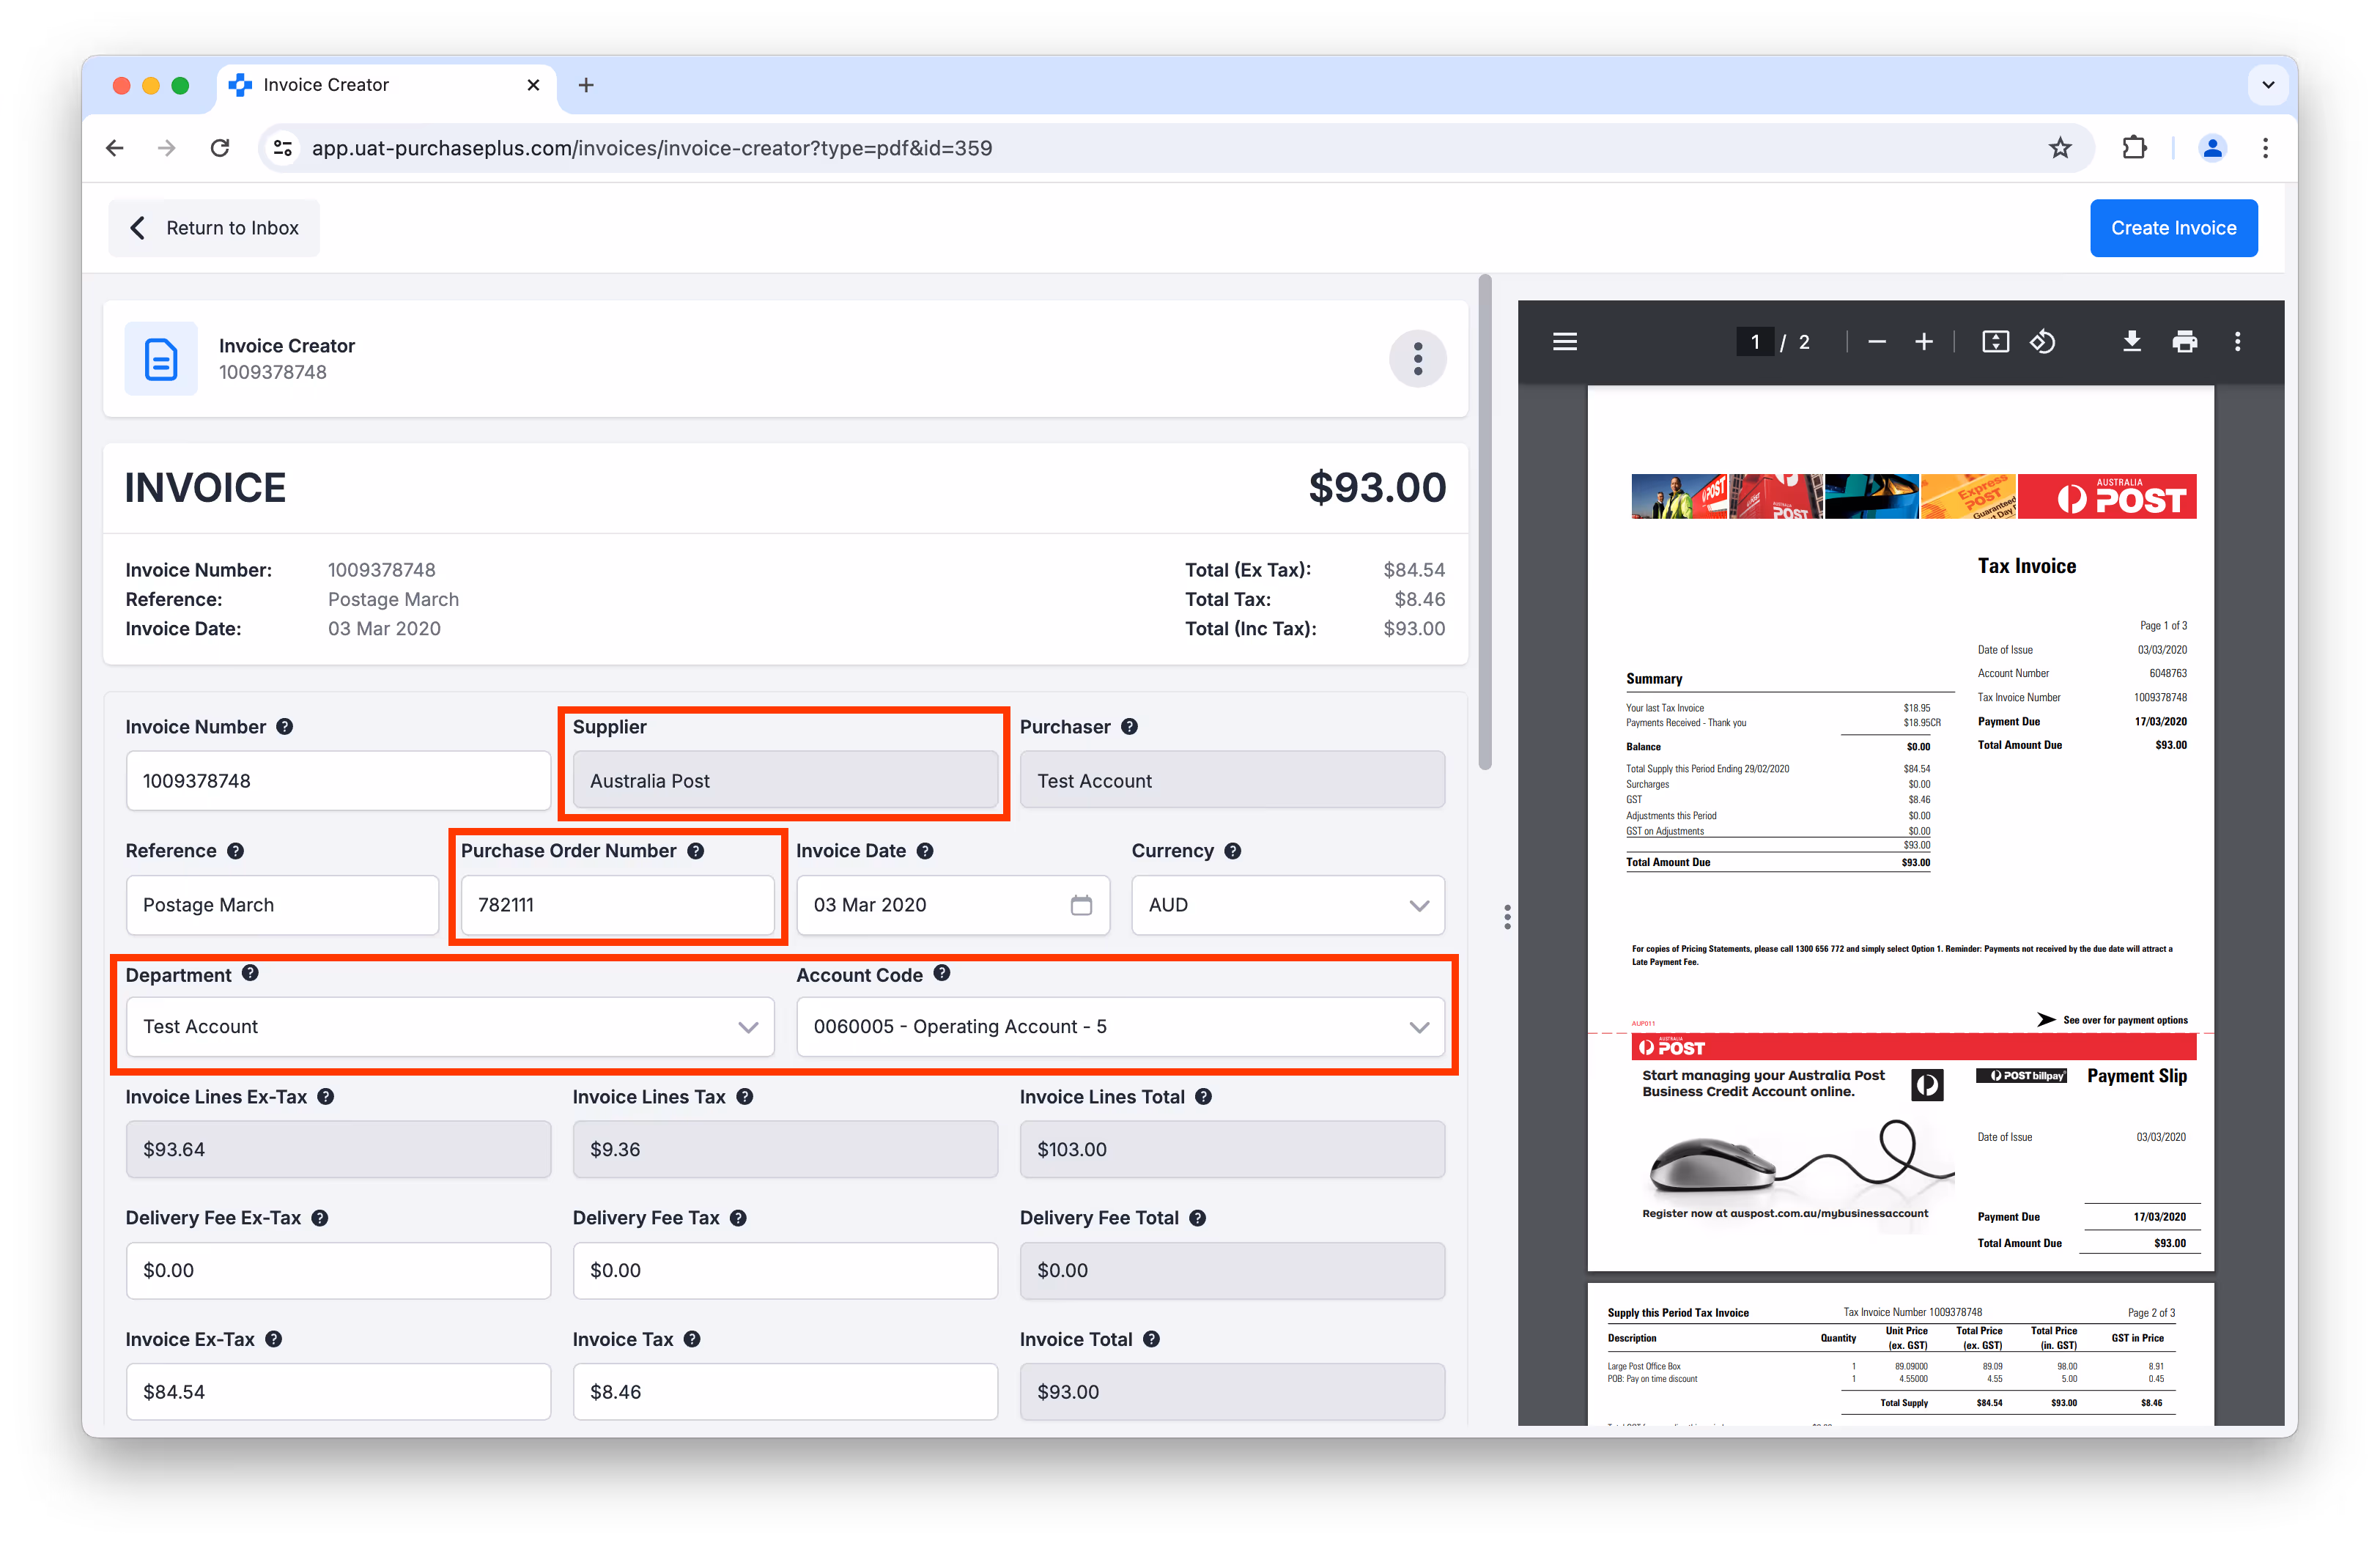Open the PDF viewer sidebar menu icon
The width and height of the screenshot is (2380, 1546).
(x=1564, y=342)
